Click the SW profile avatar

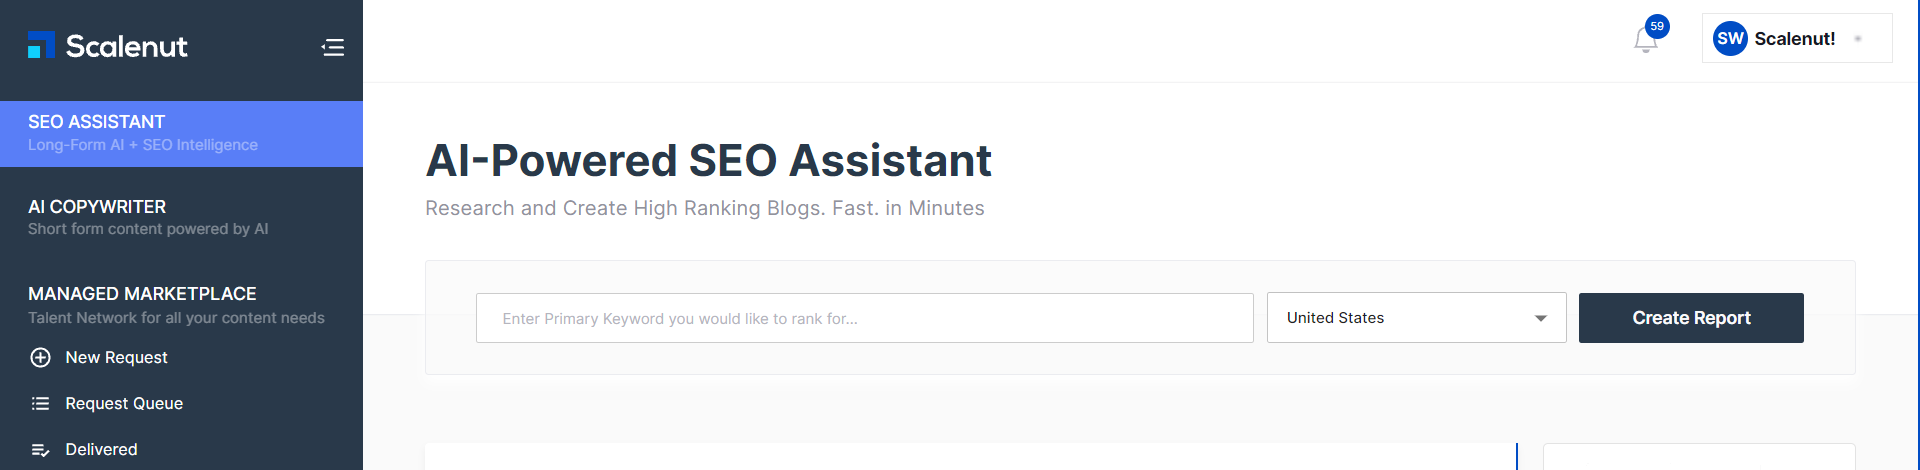pos(1730,38)
